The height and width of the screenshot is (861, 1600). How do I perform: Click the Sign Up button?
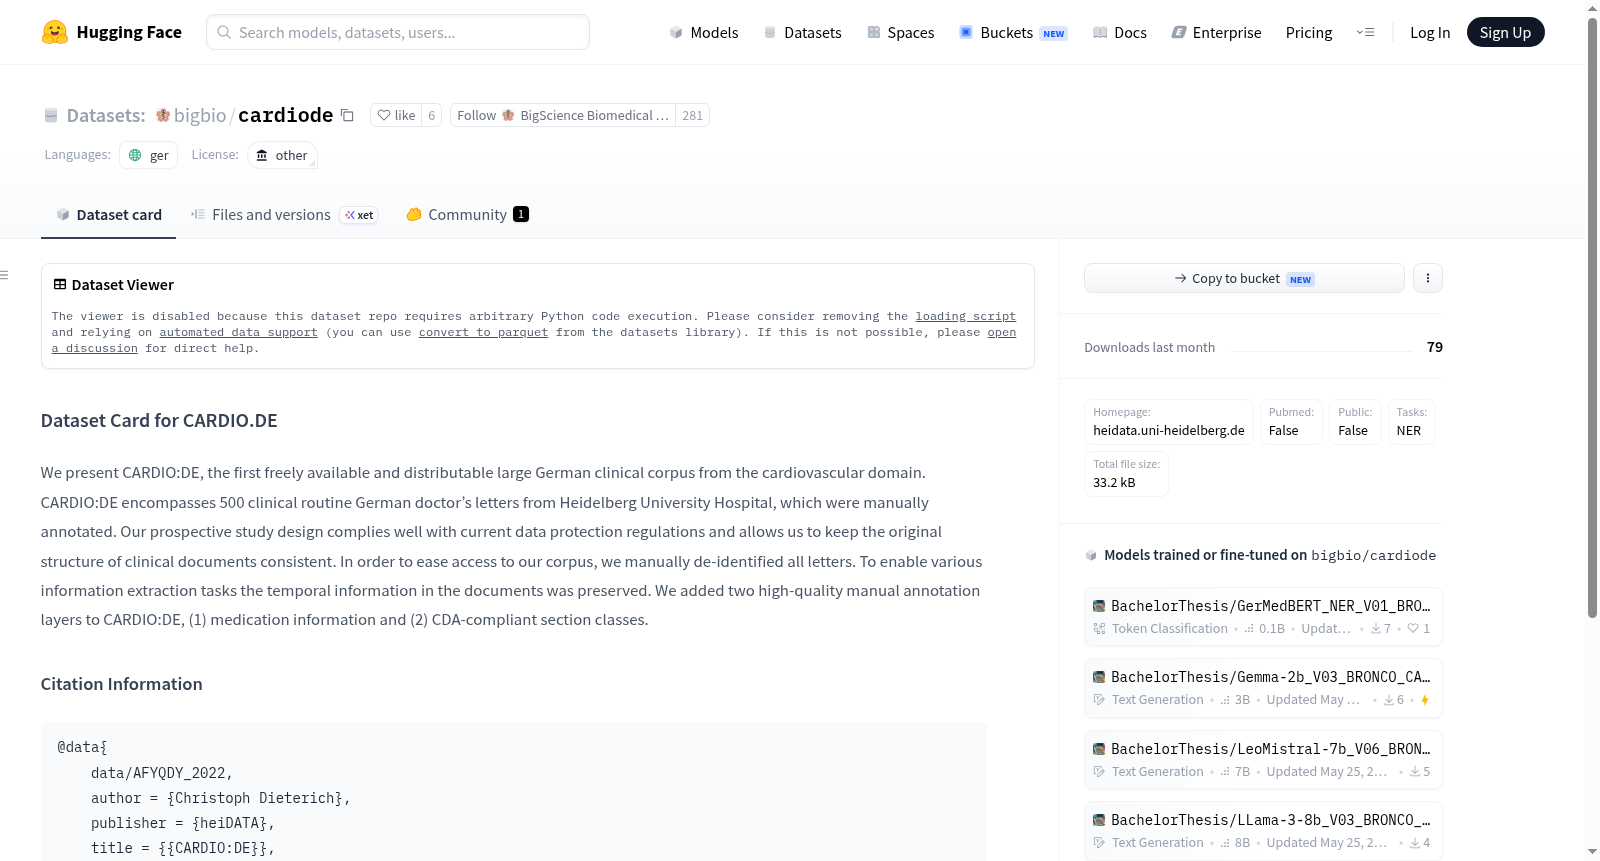click(x=1505, y=32)
